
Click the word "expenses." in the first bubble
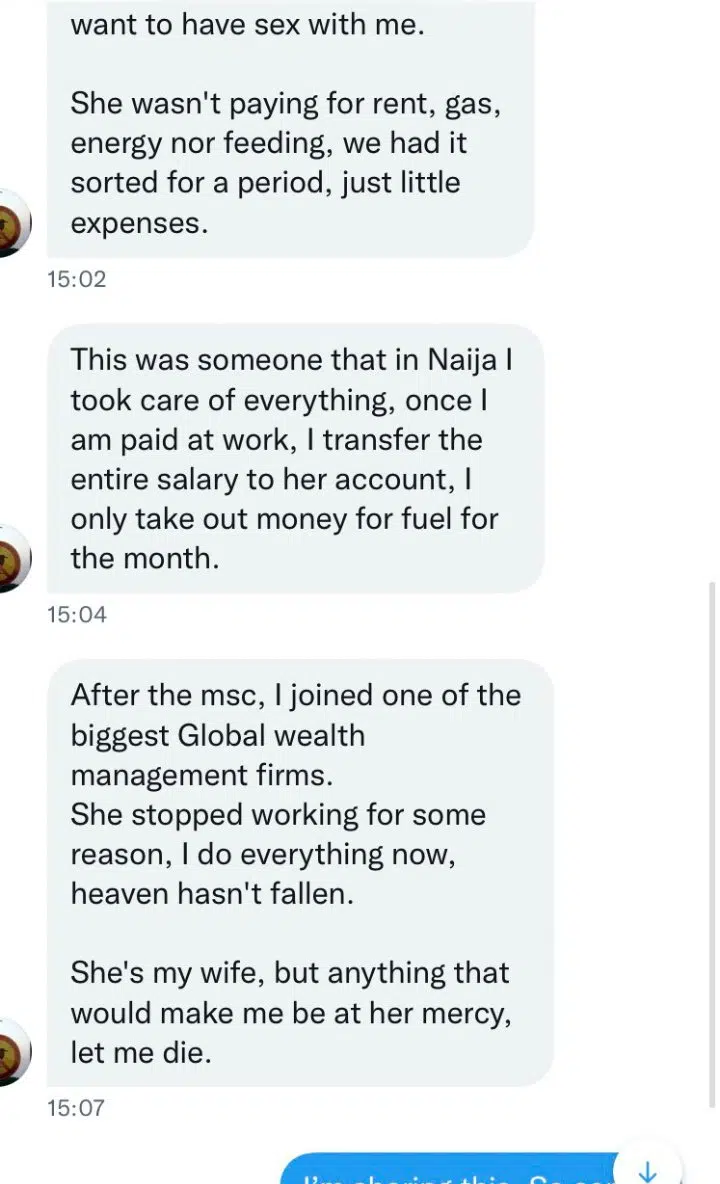(139, 223)
